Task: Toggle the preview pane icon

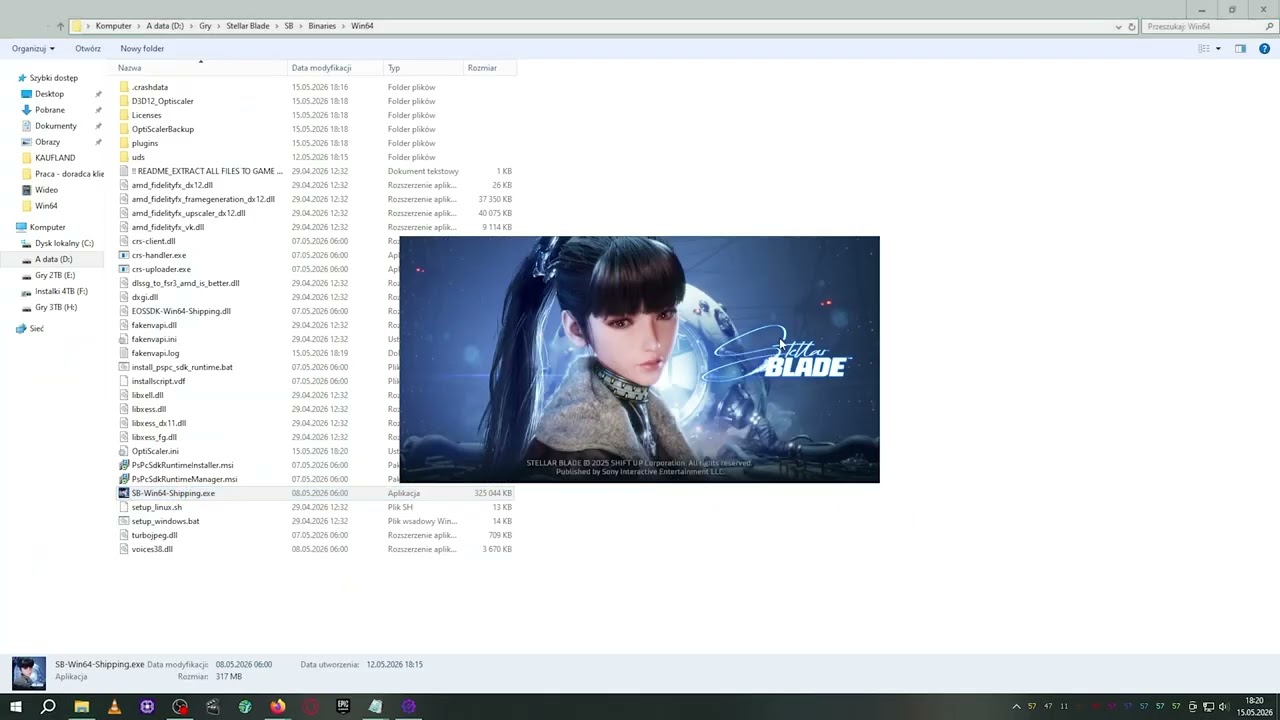Action: coord(1240,48)
